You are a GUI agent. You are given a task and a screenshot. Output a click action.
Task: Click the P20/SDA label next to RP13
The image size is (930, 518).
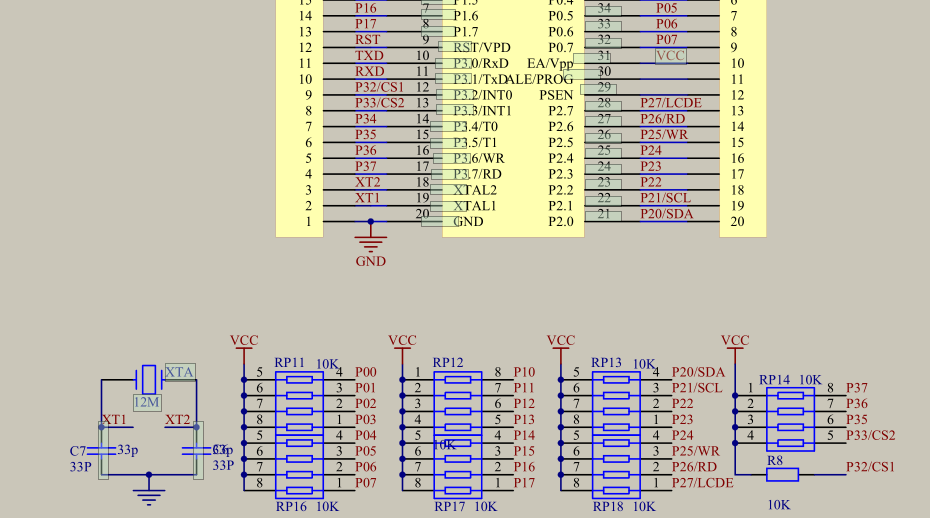click(x=698, y=372)
